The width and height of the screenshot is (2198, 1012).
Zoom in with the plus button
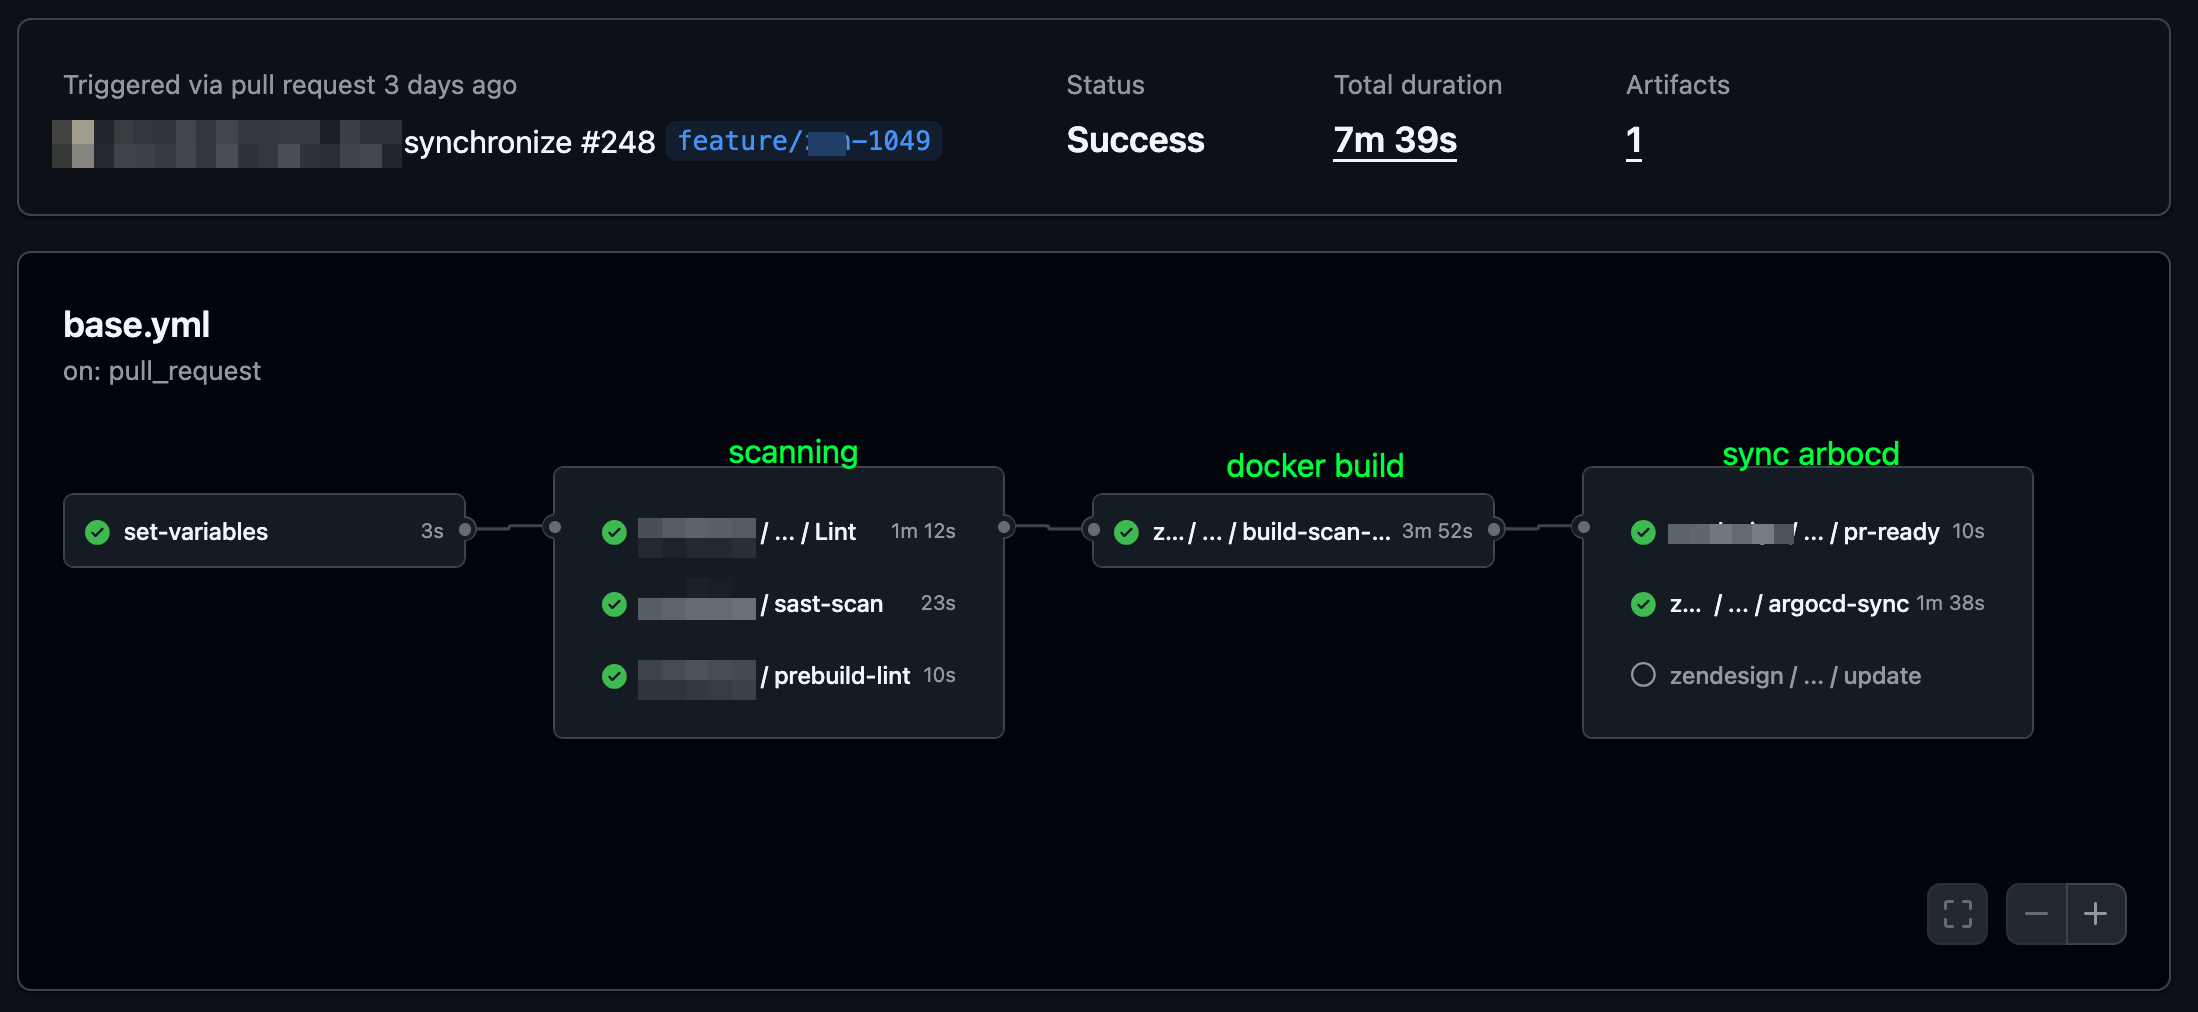point(2097,913)
